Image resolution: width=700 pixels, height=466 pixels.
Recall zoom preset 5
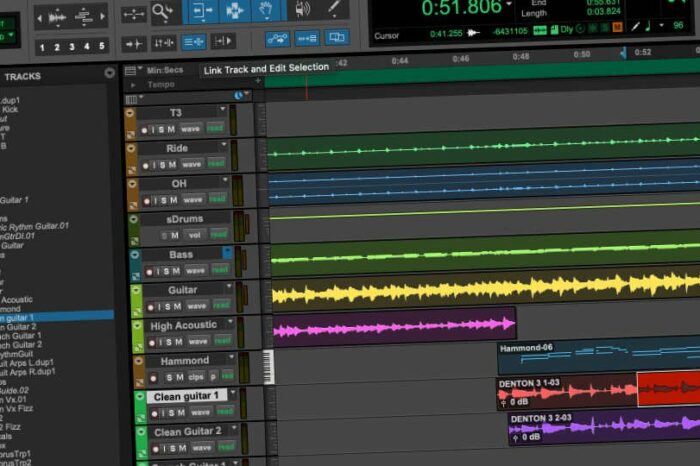pos(101,46)
